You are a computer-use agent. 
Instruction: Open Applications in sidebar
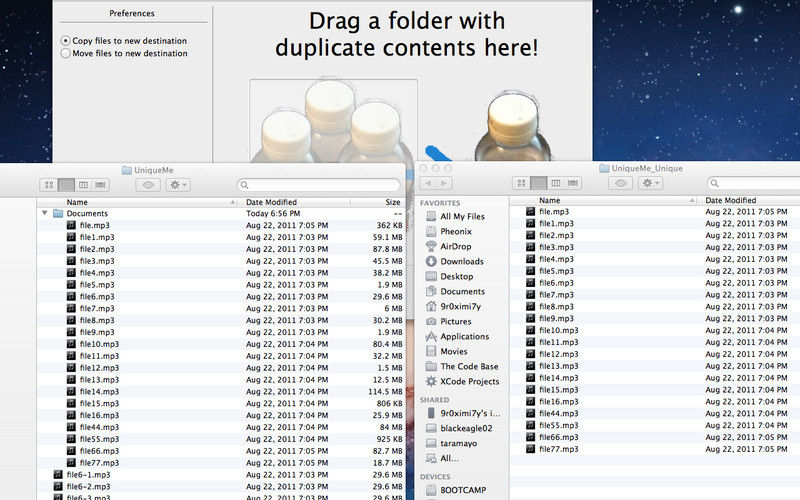[457, 336]
